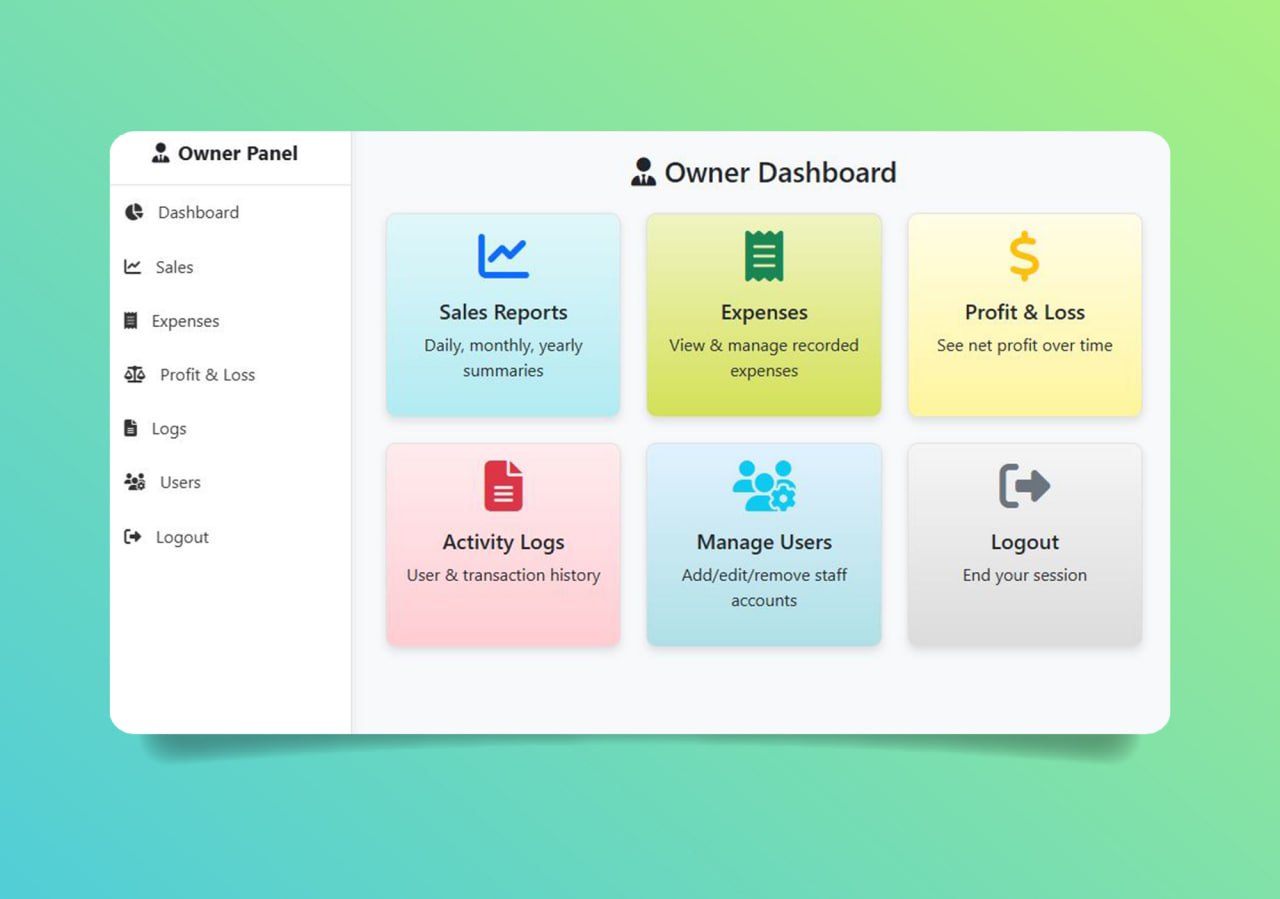
Task: Click the Owner Dashboard title icon
Action: 643,171
